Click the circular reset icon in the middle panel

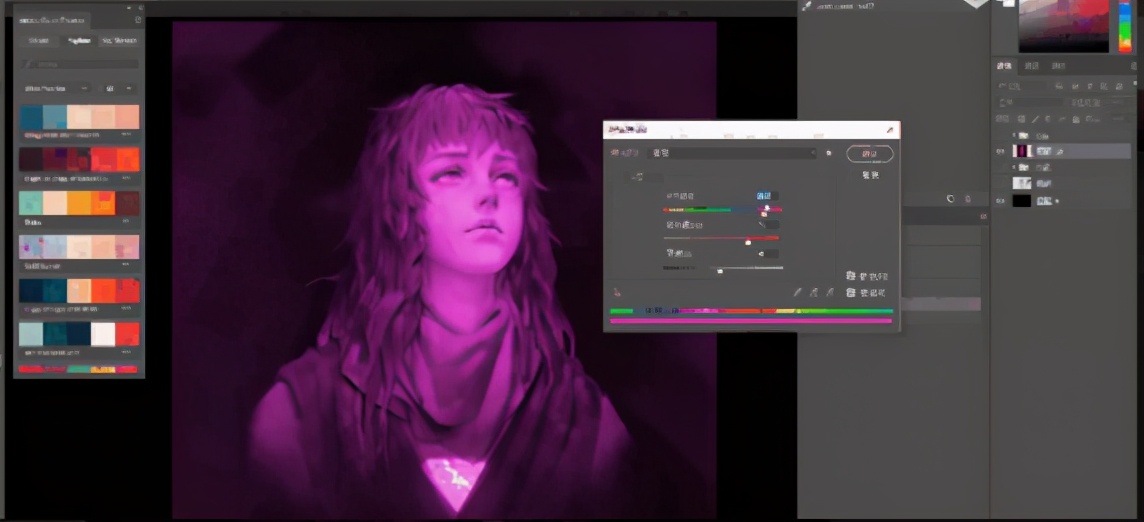[x=951, y=199]
